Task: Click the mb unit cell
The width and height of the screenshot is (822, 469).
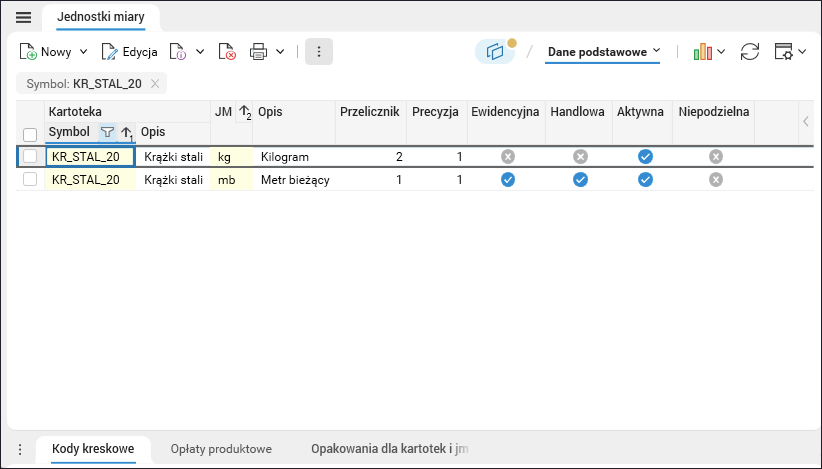Action: click(231, 180)
